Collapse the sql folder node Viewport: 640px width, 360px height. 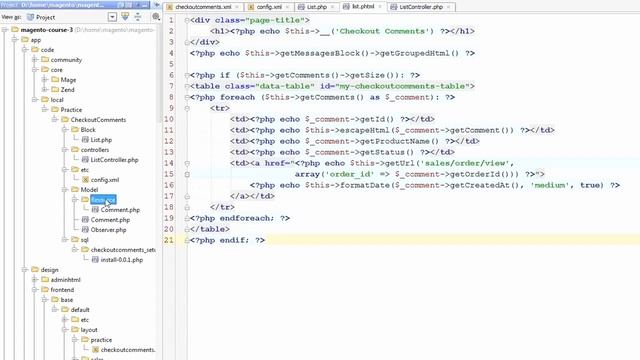[65, 240]
